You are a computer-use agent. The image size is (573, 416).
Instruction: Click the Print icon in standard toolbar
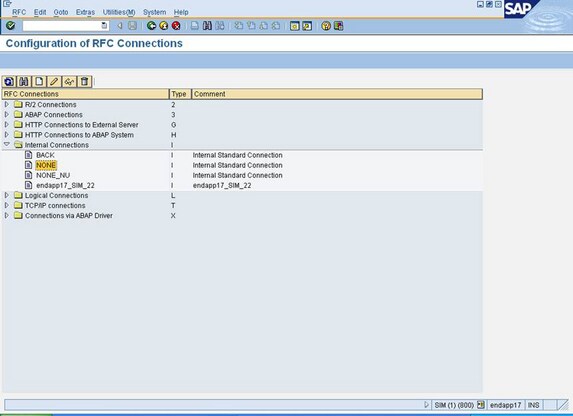point(195,26)
